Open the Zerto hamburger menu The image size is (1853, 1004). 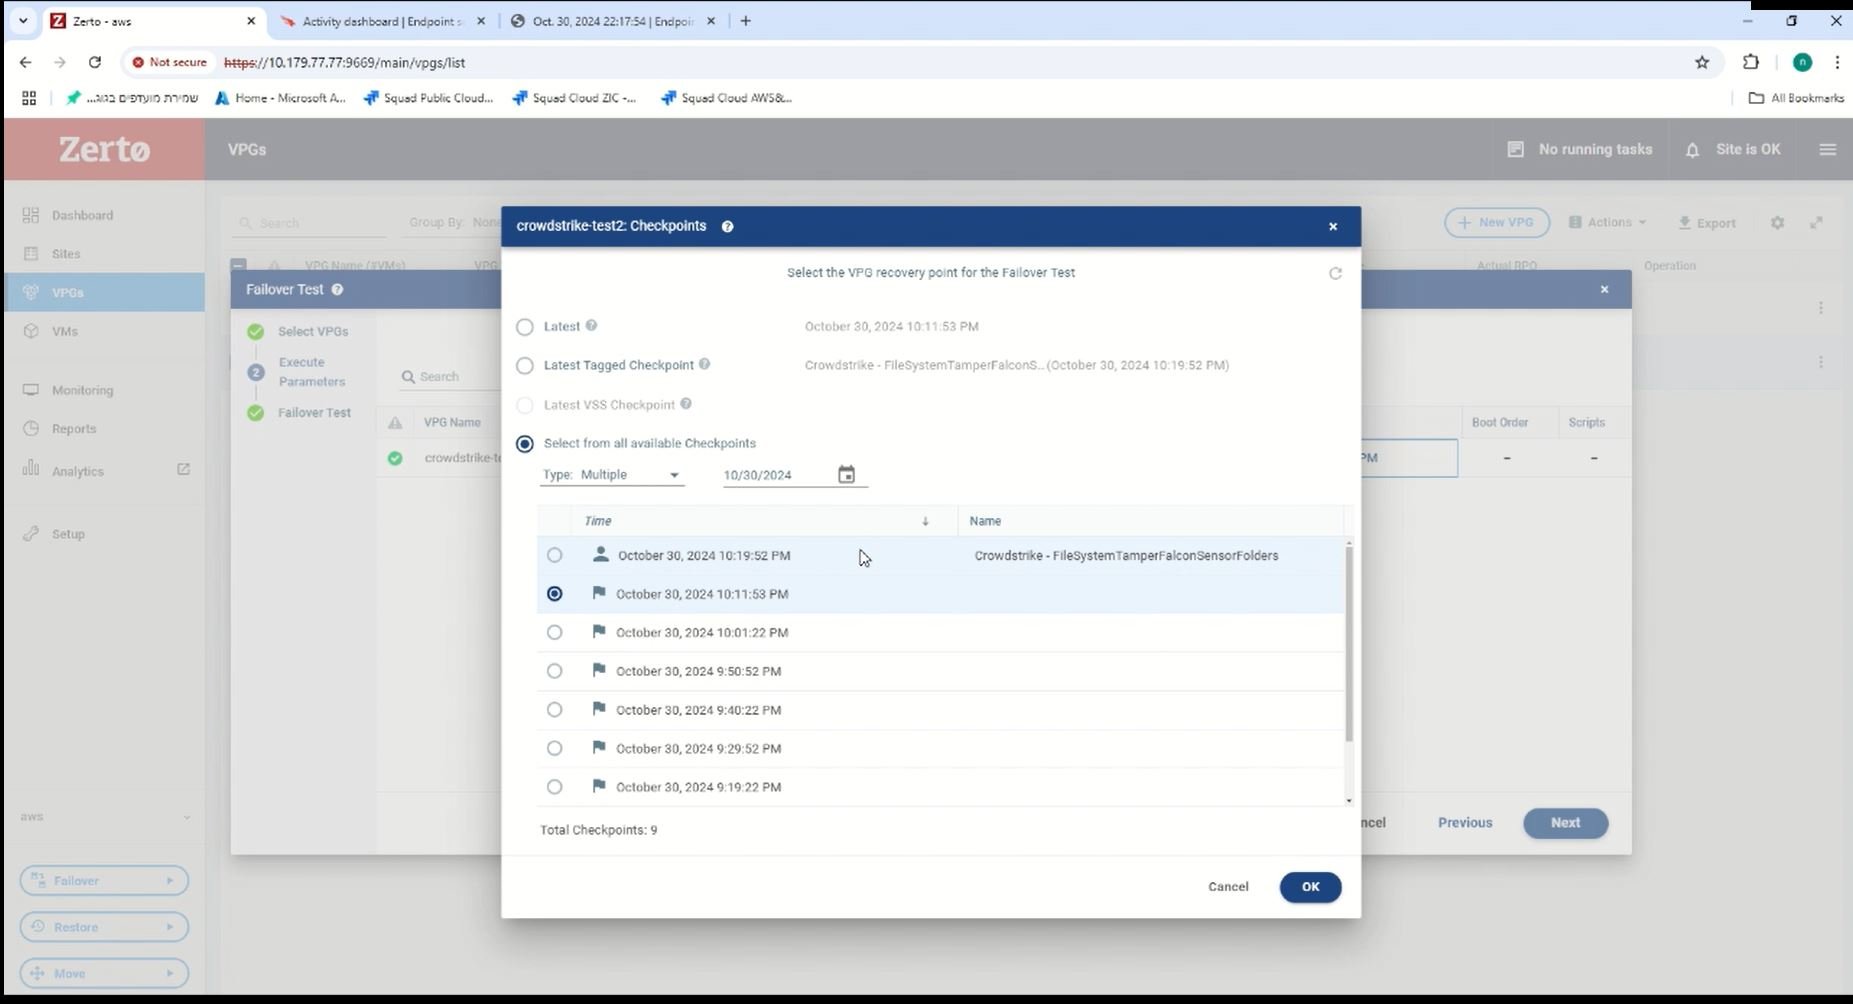[x=1827, y=149]
